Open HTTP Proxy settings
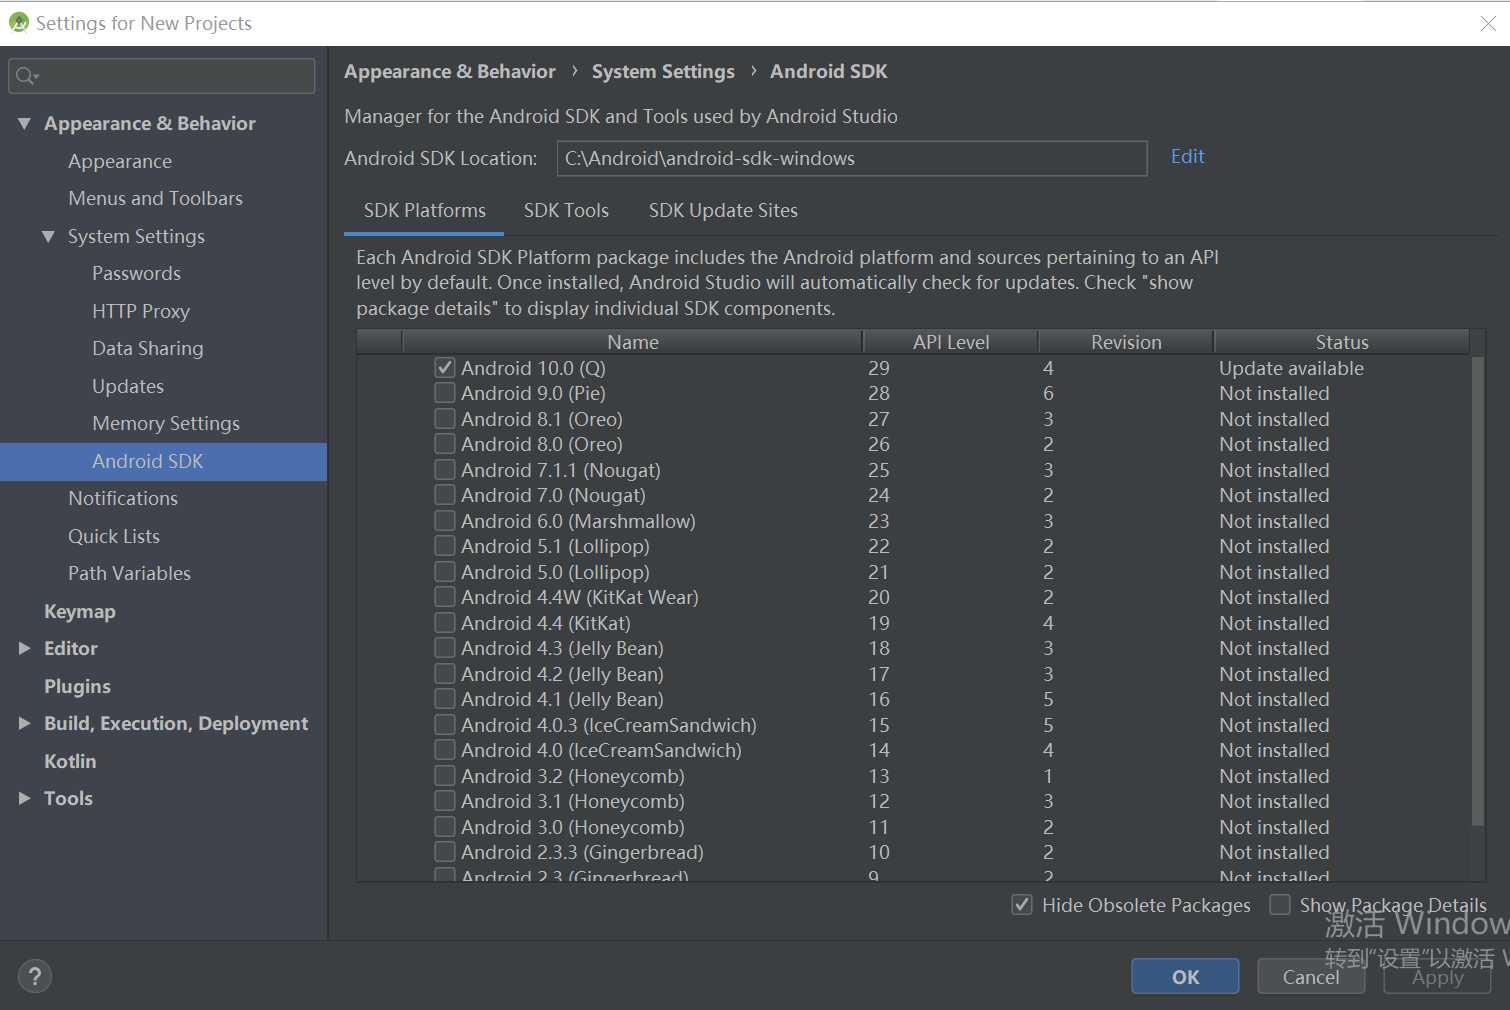Viewport: 1510px width, 1010px height. coord(141,311)
